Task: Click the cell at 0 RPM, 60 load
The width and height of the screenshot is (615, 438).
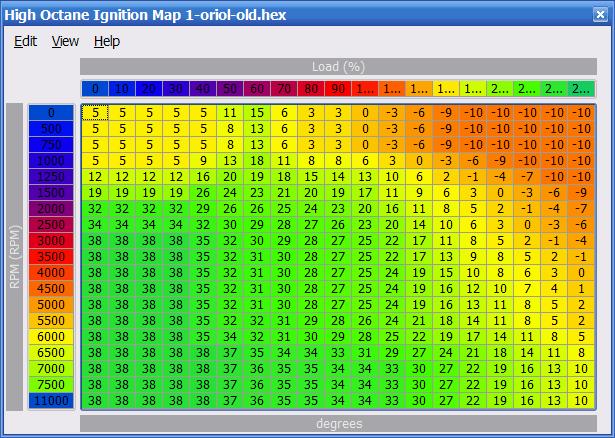Action: 257,113
